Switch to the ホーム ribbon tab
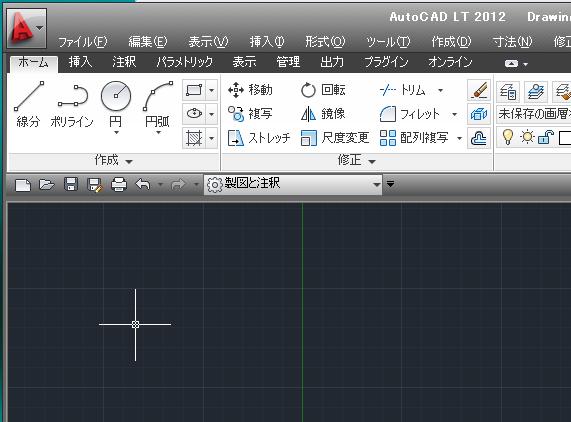This screenshot has height=422, width=571. (34, 63)
